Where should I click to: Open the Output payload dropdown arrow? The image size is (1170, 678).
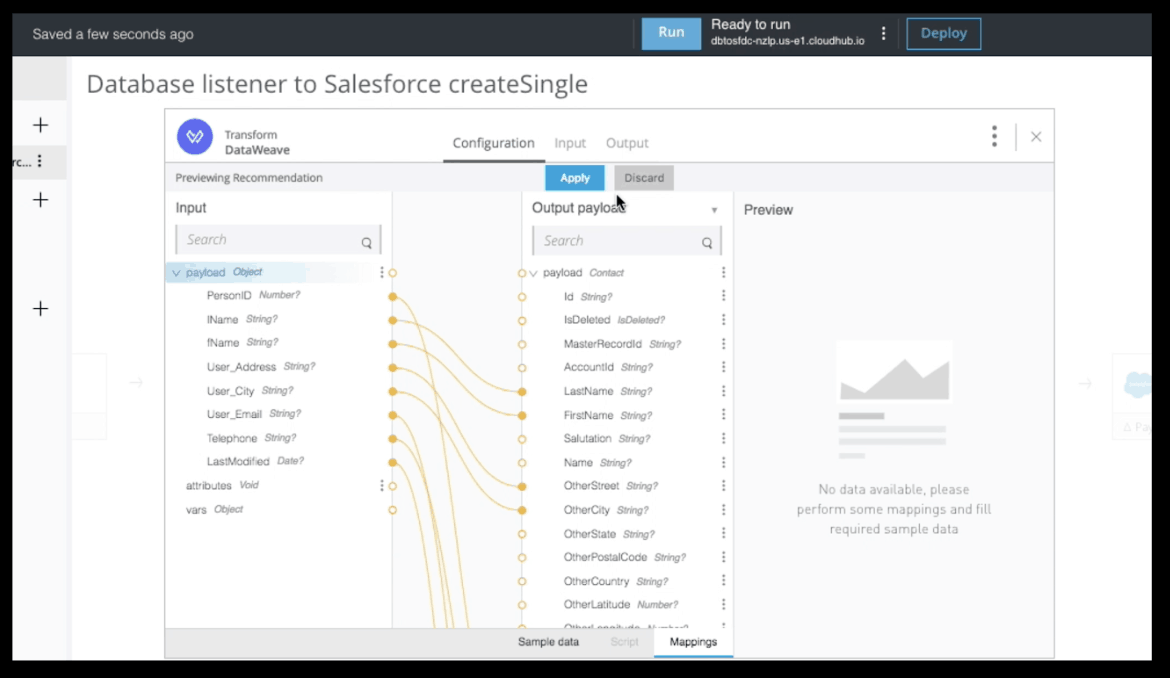click(714, 208)
